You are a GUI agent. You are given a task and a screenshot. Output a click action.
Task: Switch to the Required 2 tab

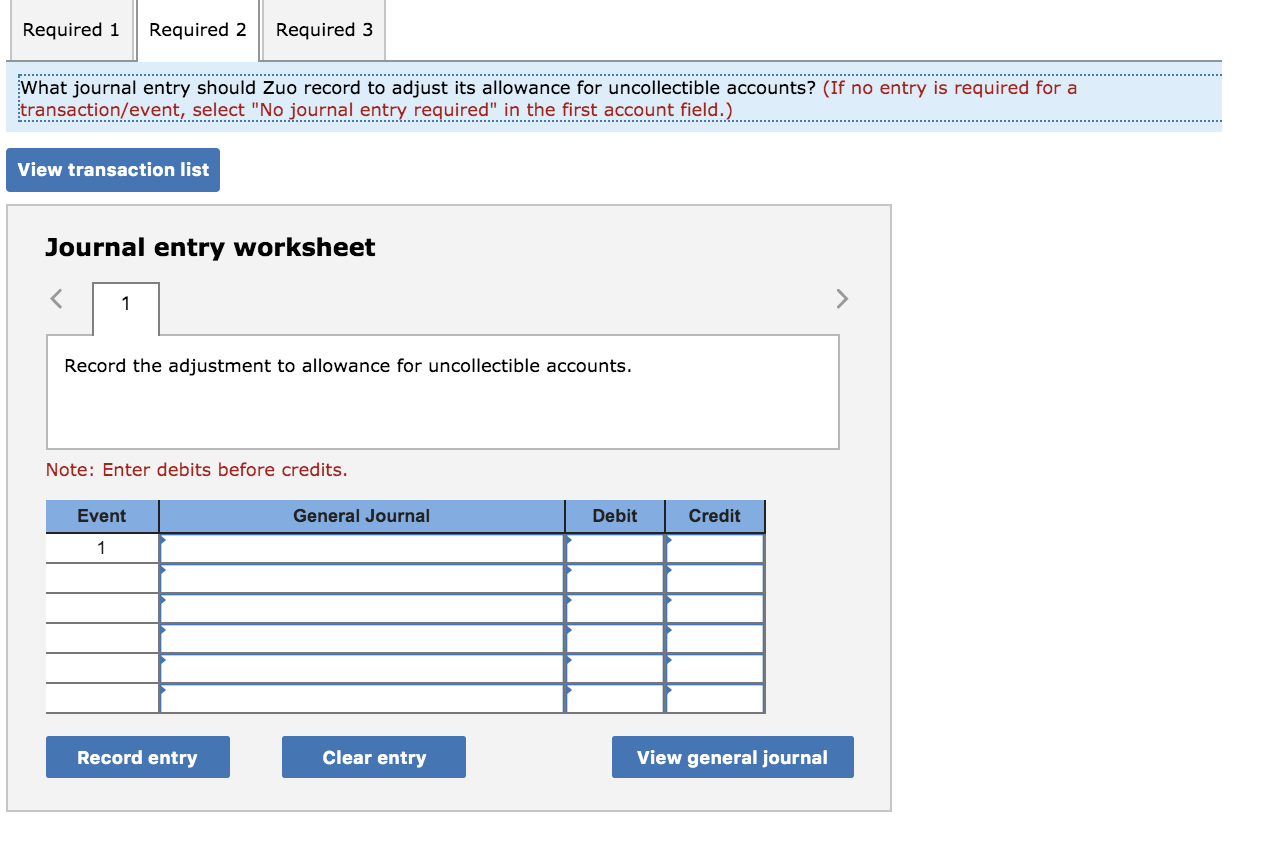pyautogui.click(x=196, y=30)
